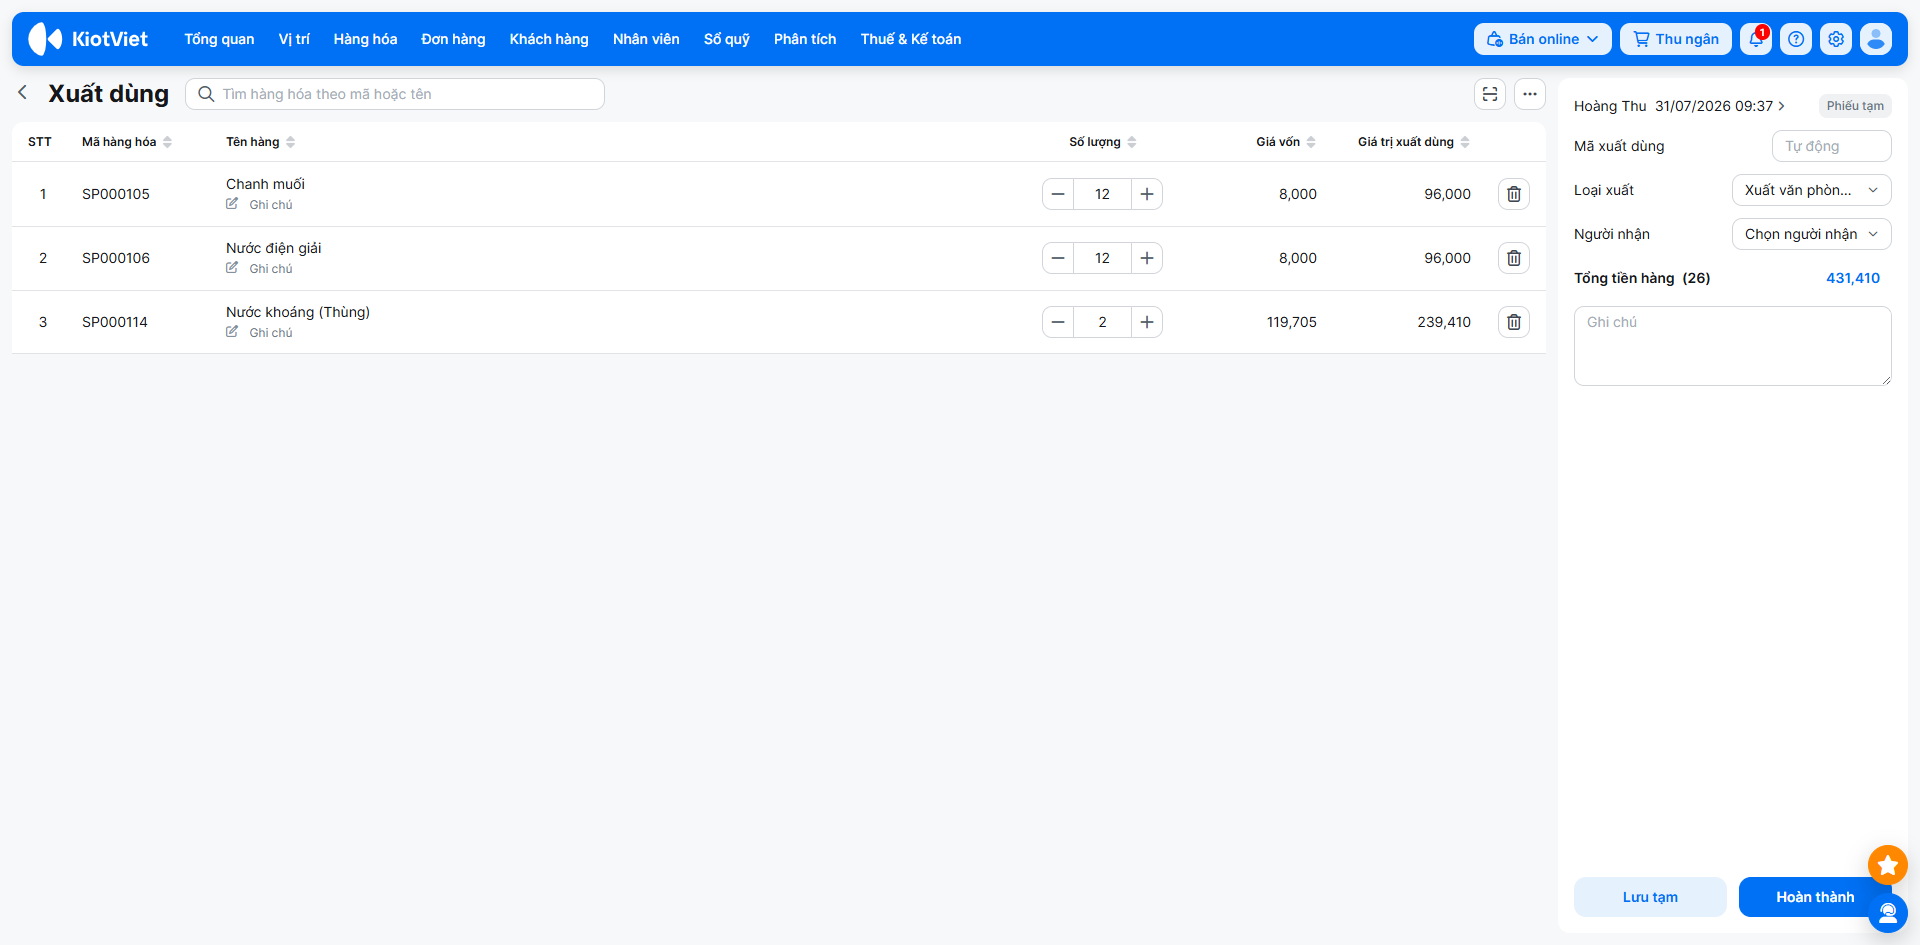Click product code SP000114
The width and height of the screenshot is (1920, 945).
(x=115, y=322)
